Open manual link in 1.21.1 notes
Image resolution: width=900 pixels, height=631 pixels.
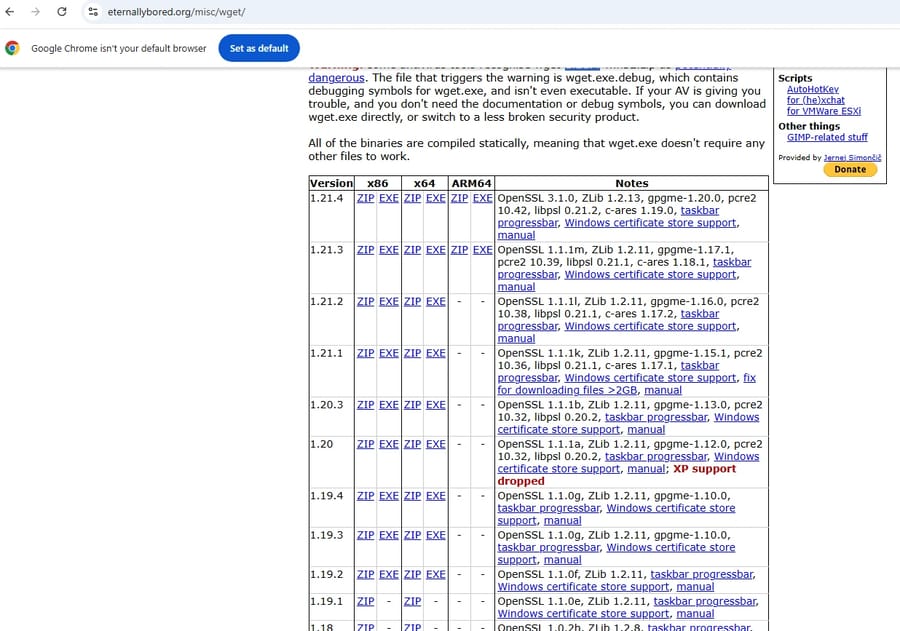(663, 390)
